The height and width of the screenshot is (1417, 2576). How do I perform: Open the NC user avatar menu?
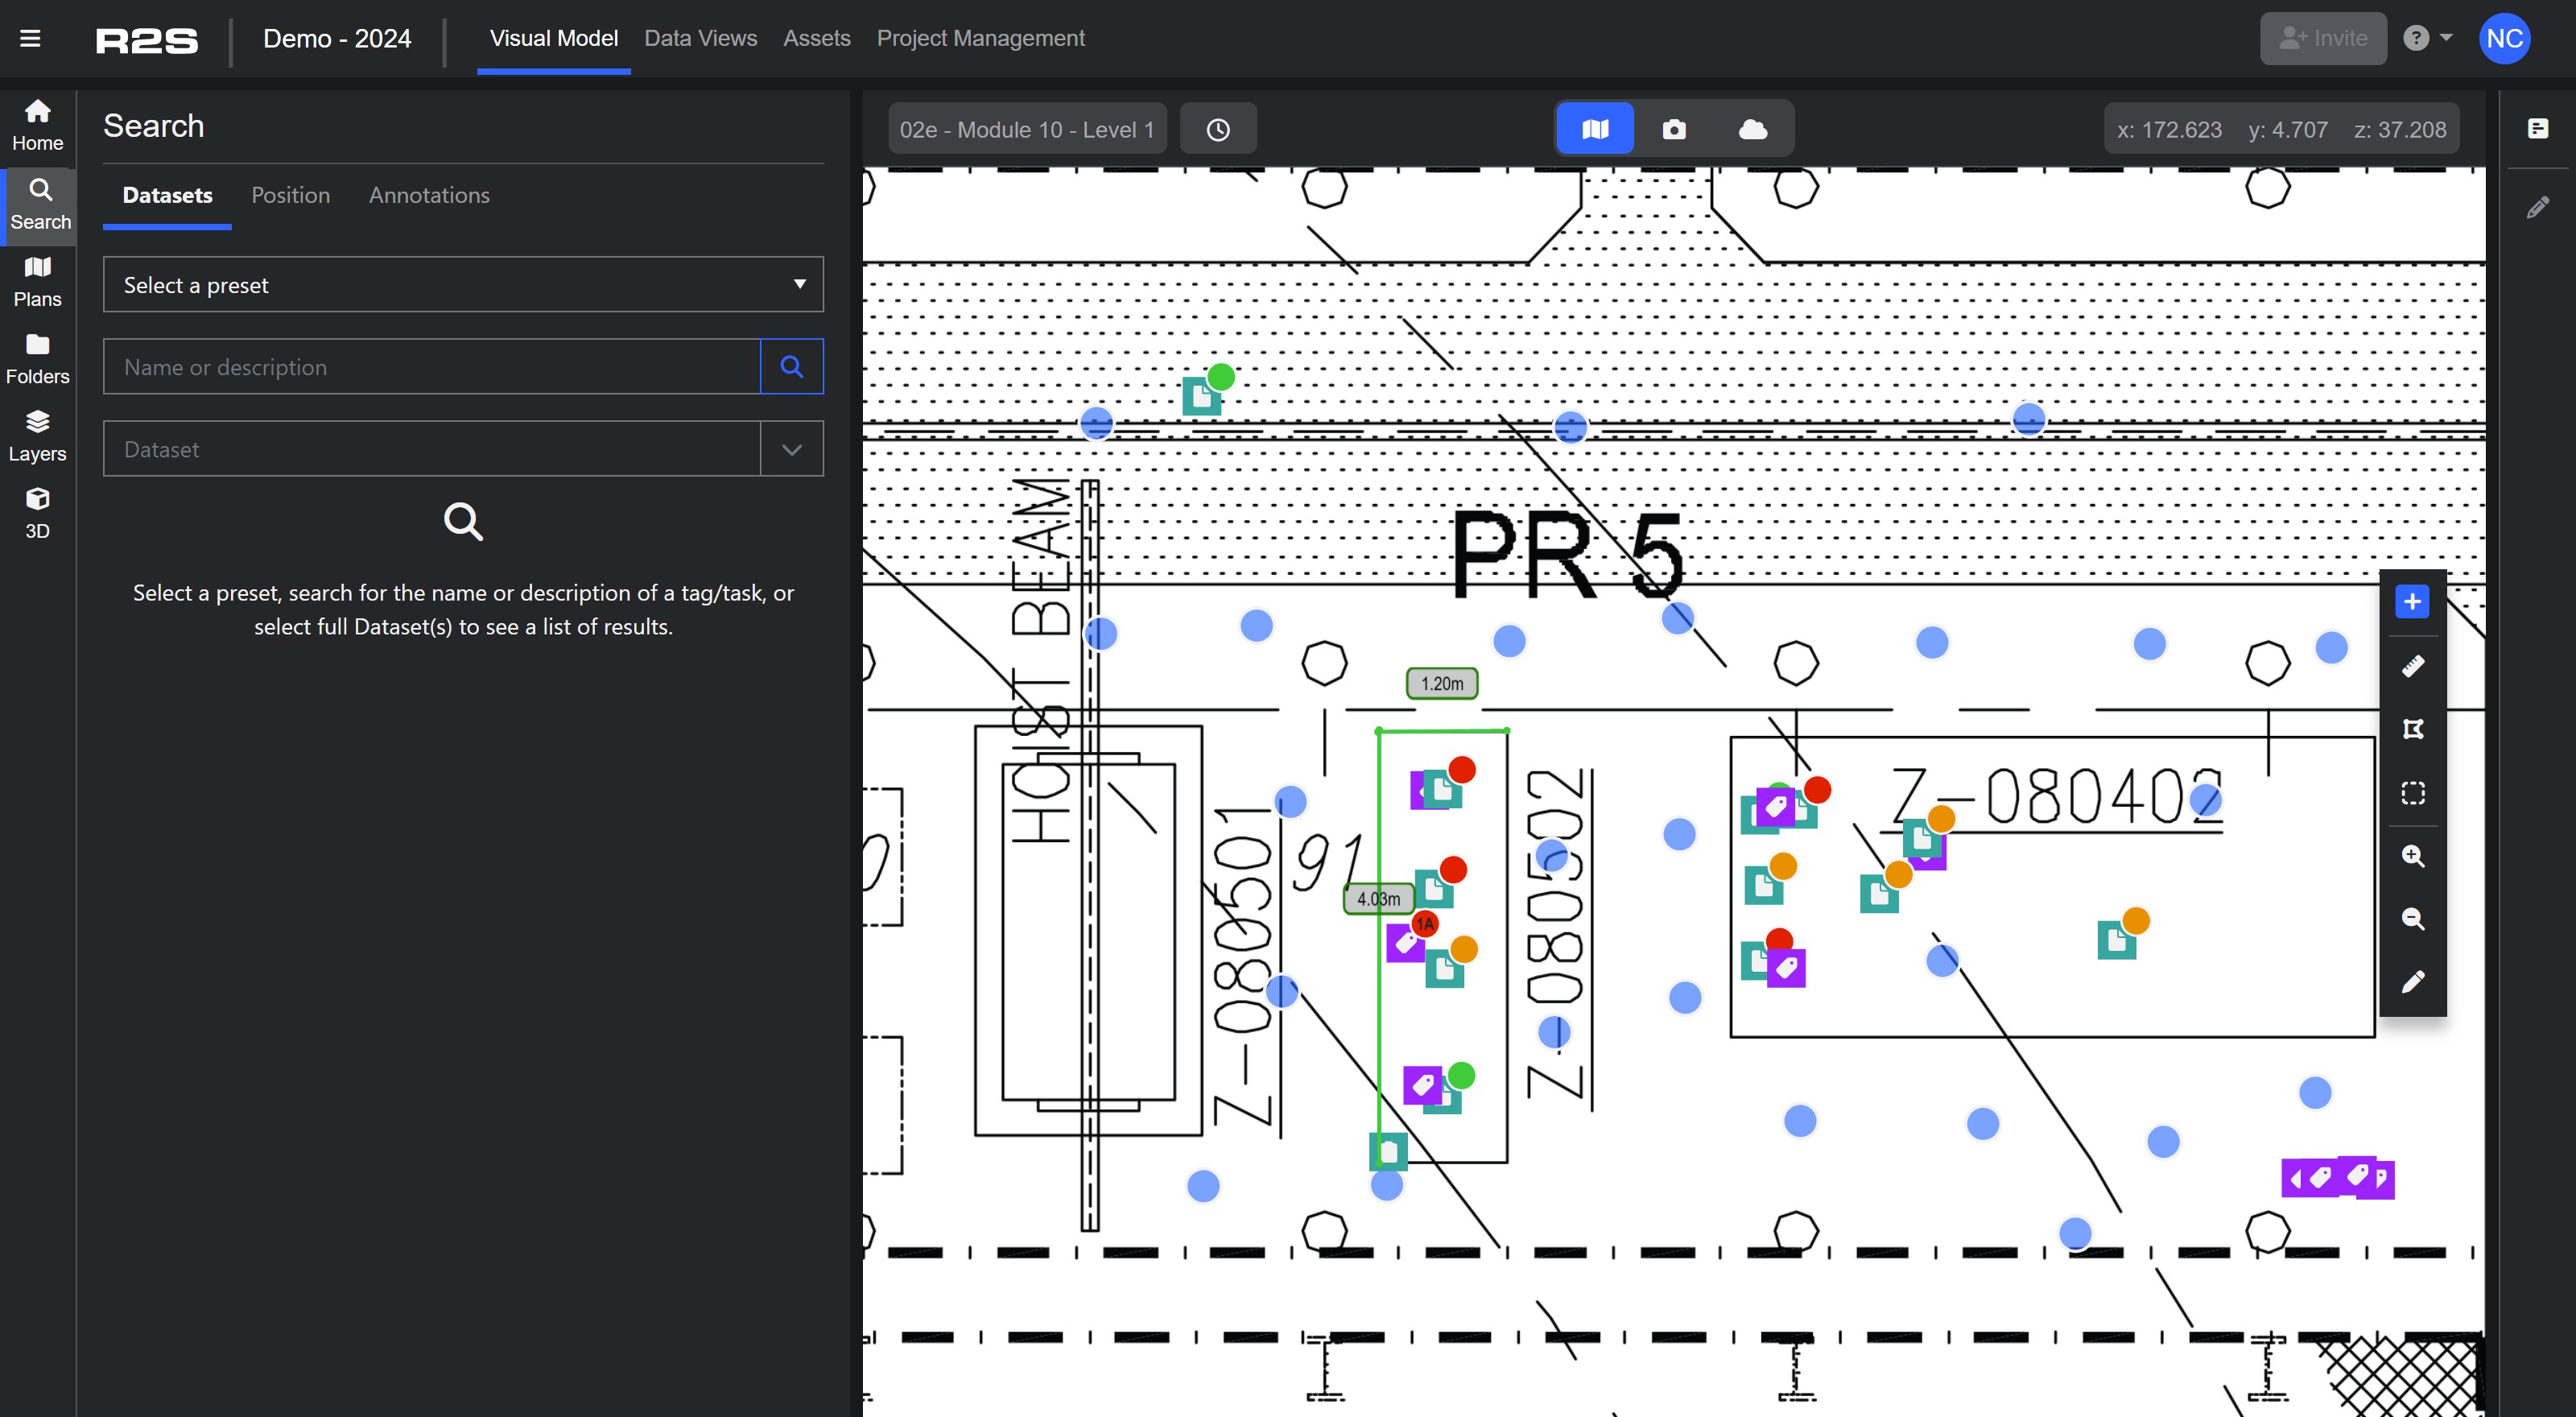coord(2504,38)
